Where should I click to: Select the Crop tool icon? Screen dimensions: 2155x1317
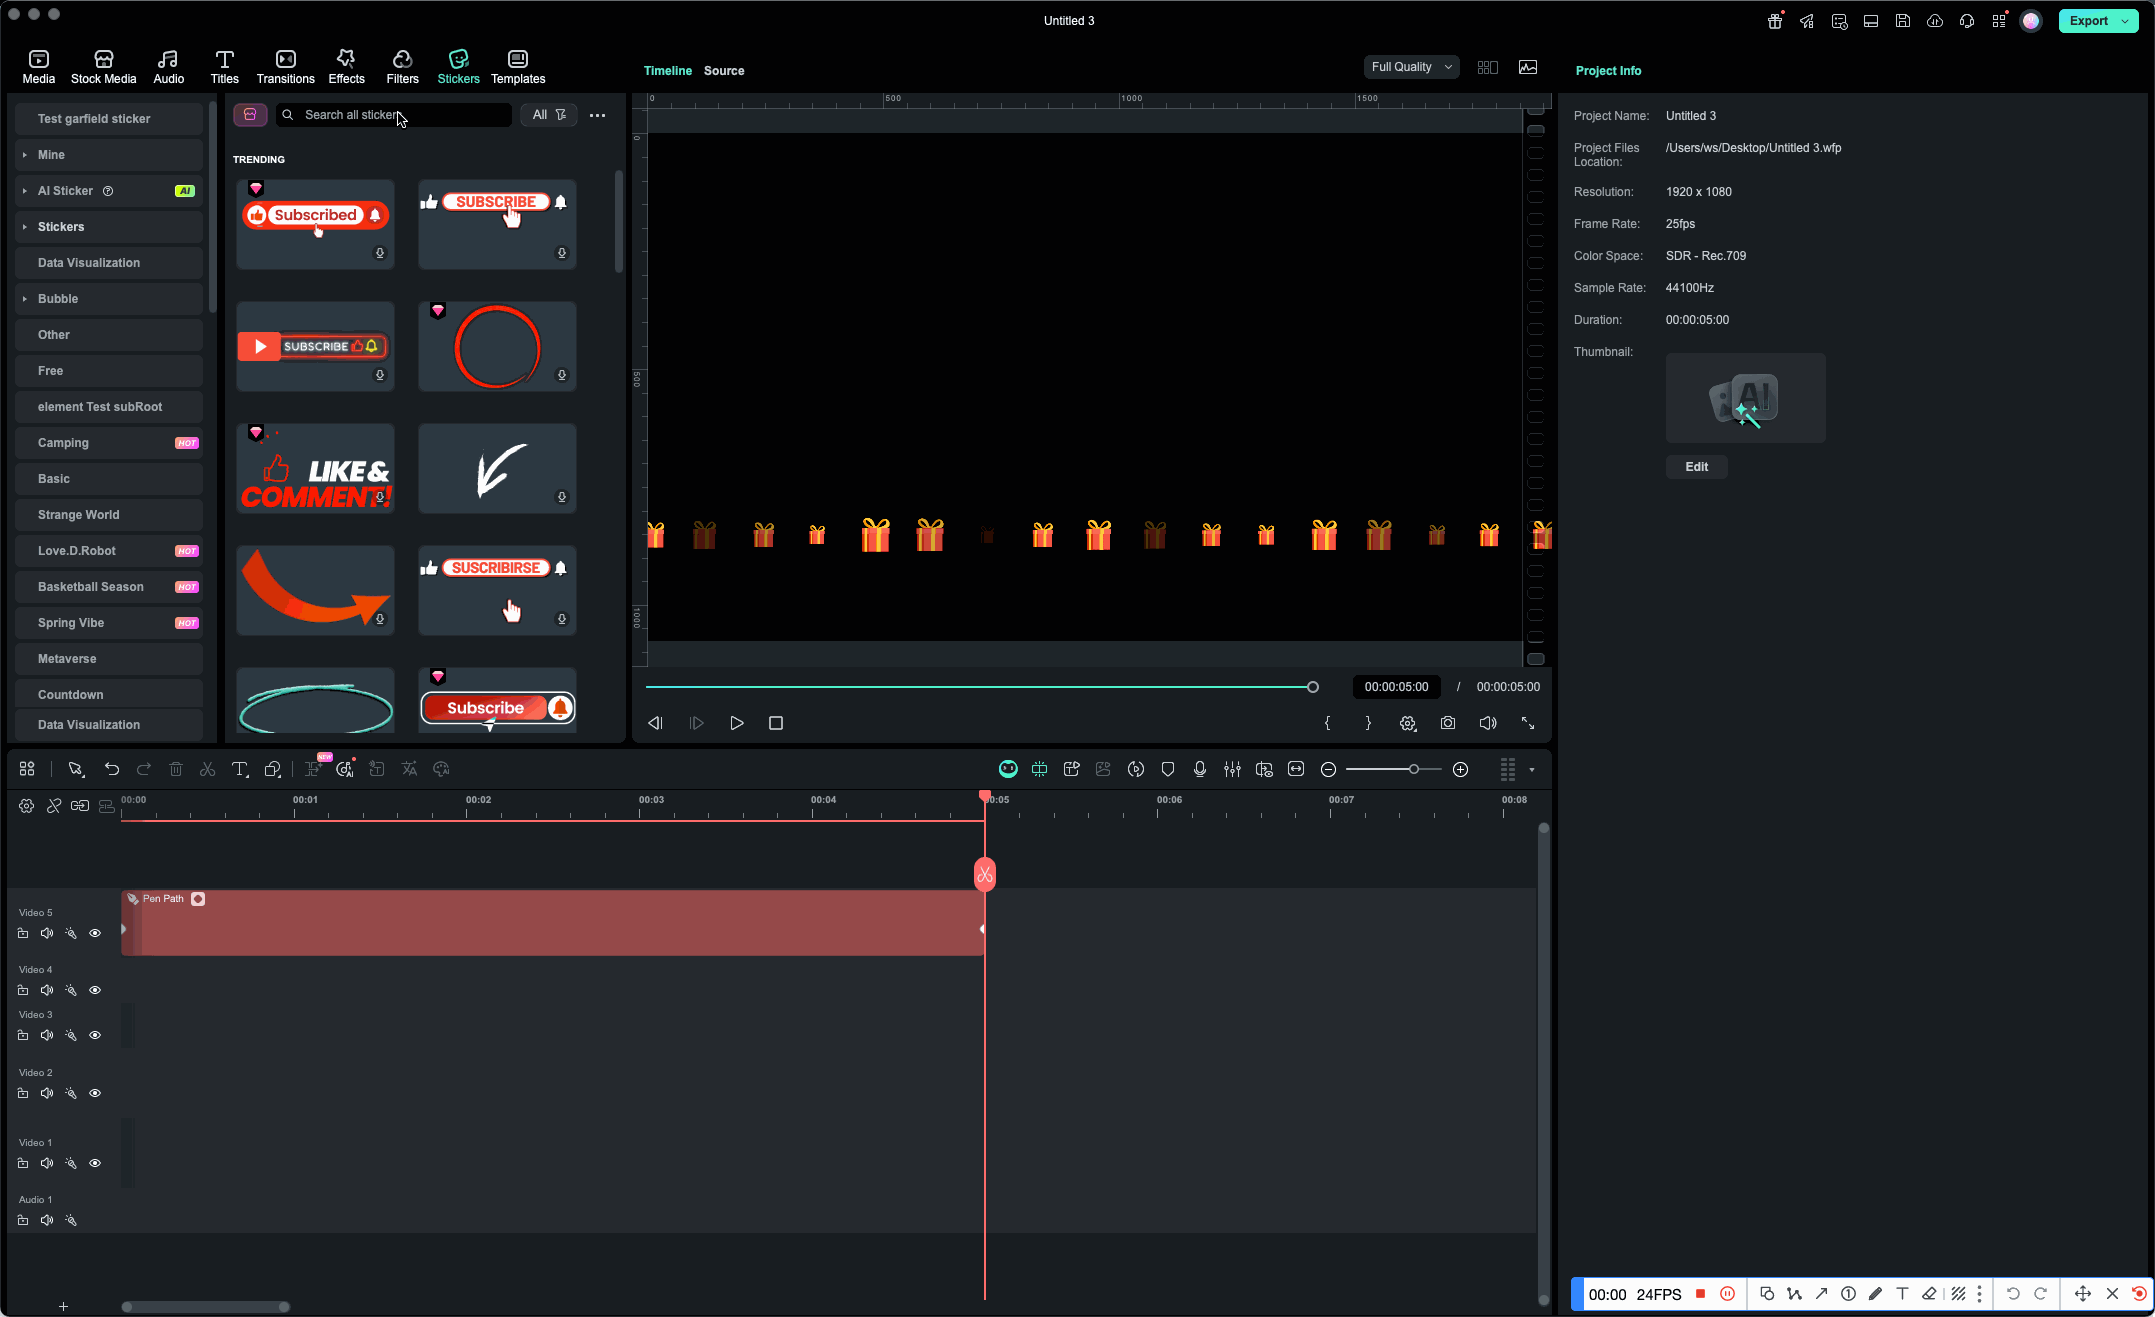coord(1040,769)
